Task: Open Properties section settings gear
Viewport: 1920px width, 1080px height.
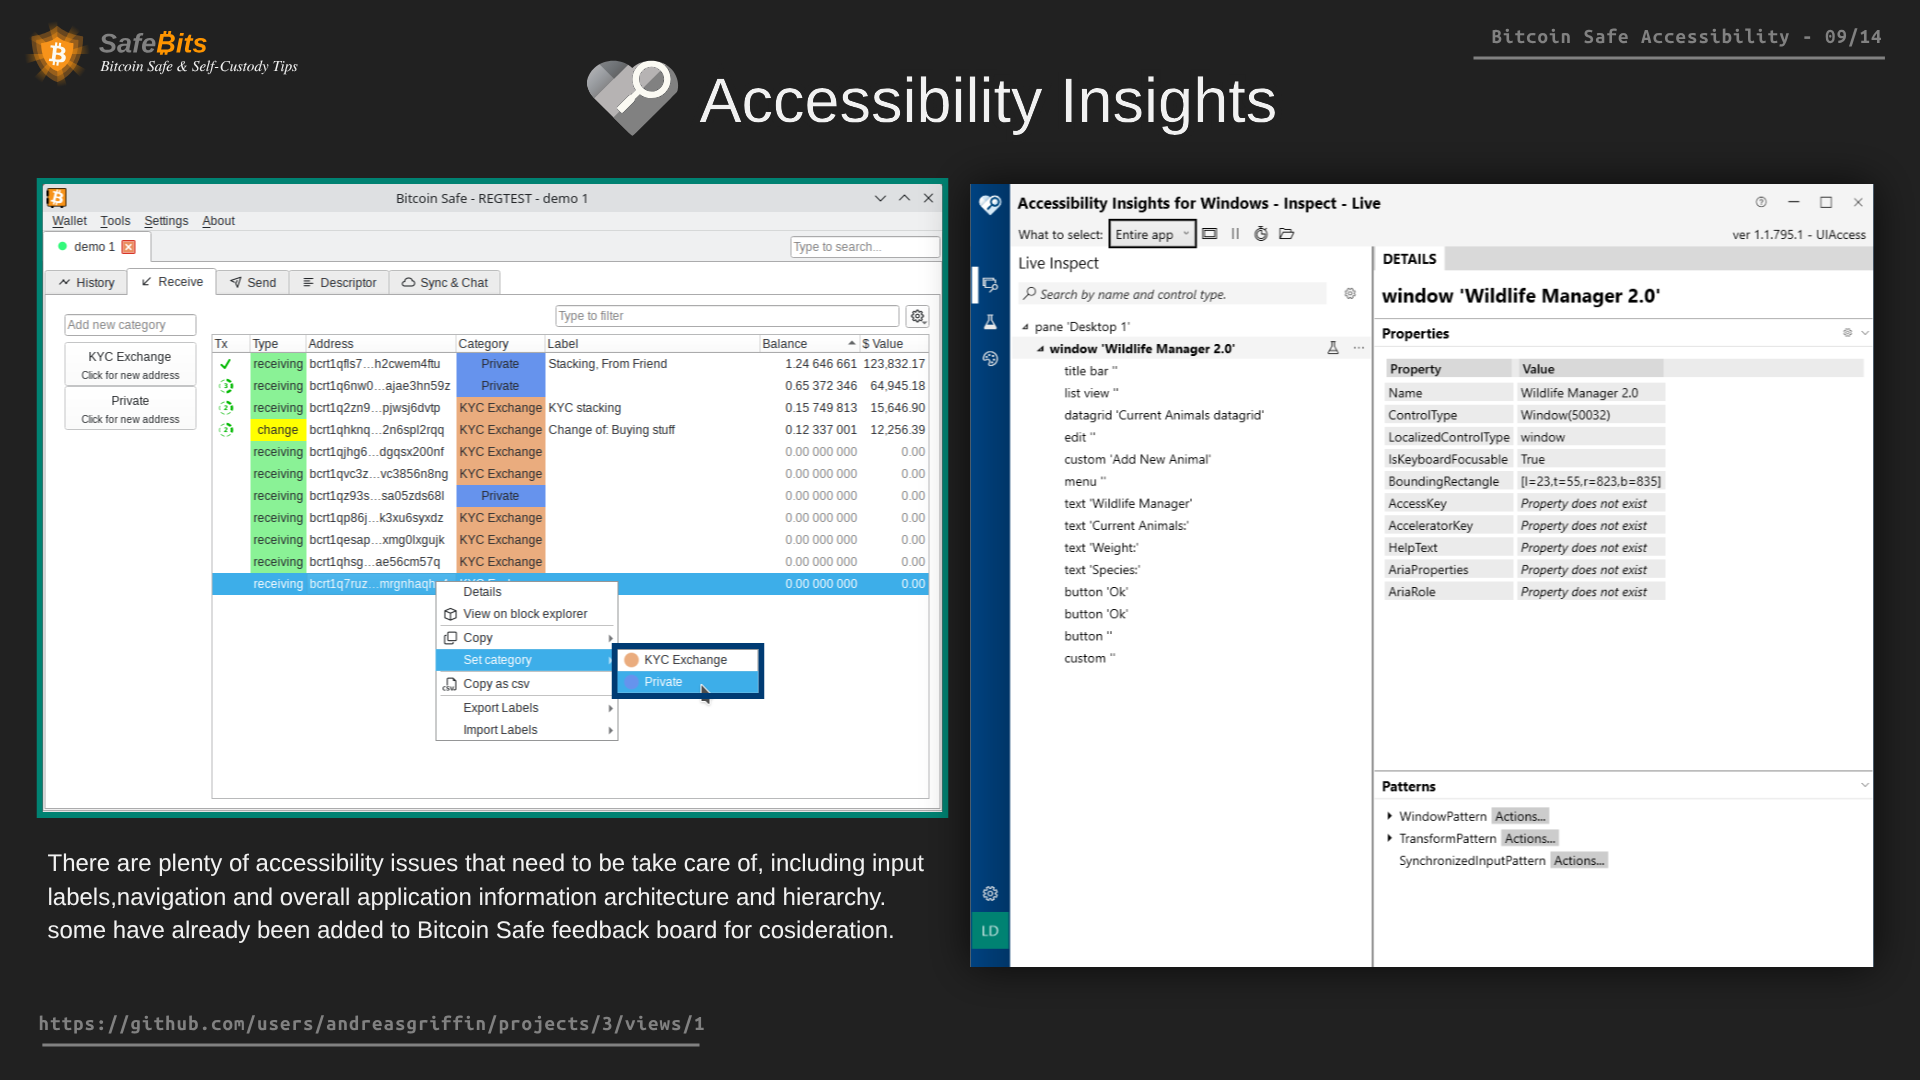Action: point(1848,333)
